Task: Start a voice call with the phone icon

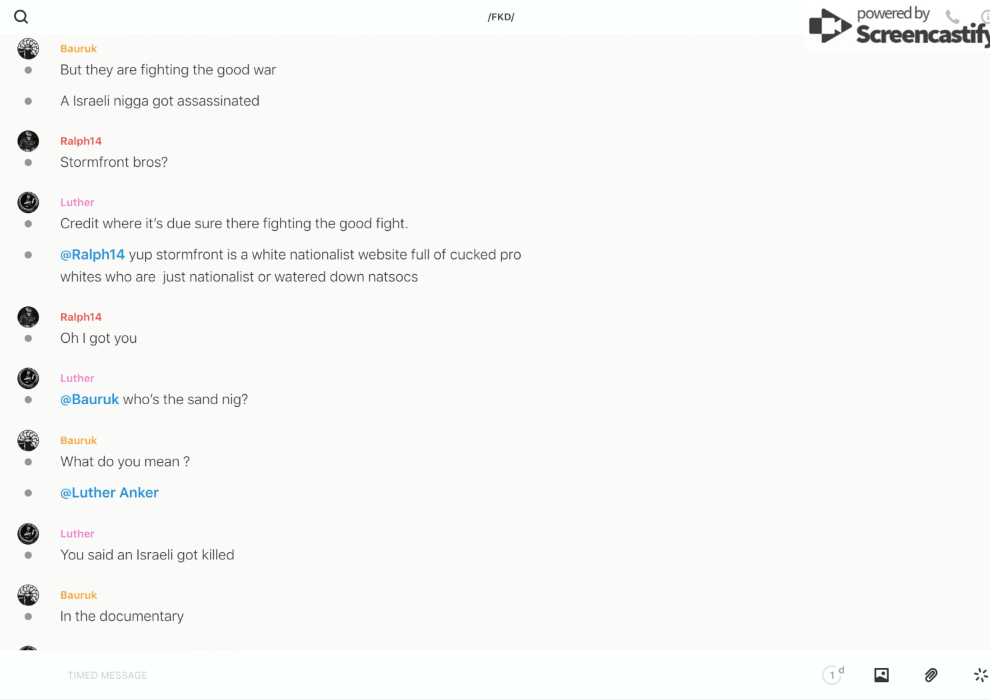Action: click(952, 17)
